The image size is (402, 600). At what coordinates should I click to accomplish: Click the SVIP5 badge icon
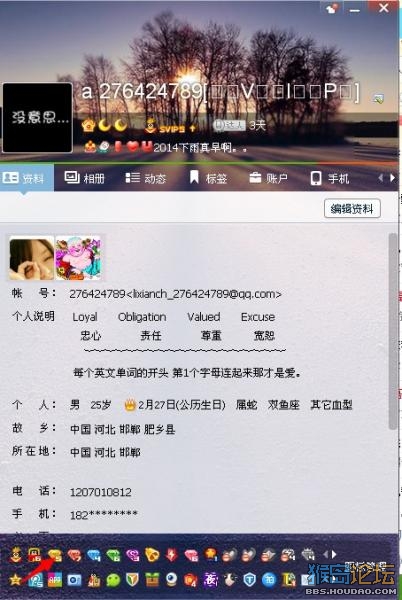[x=169, y=127]
